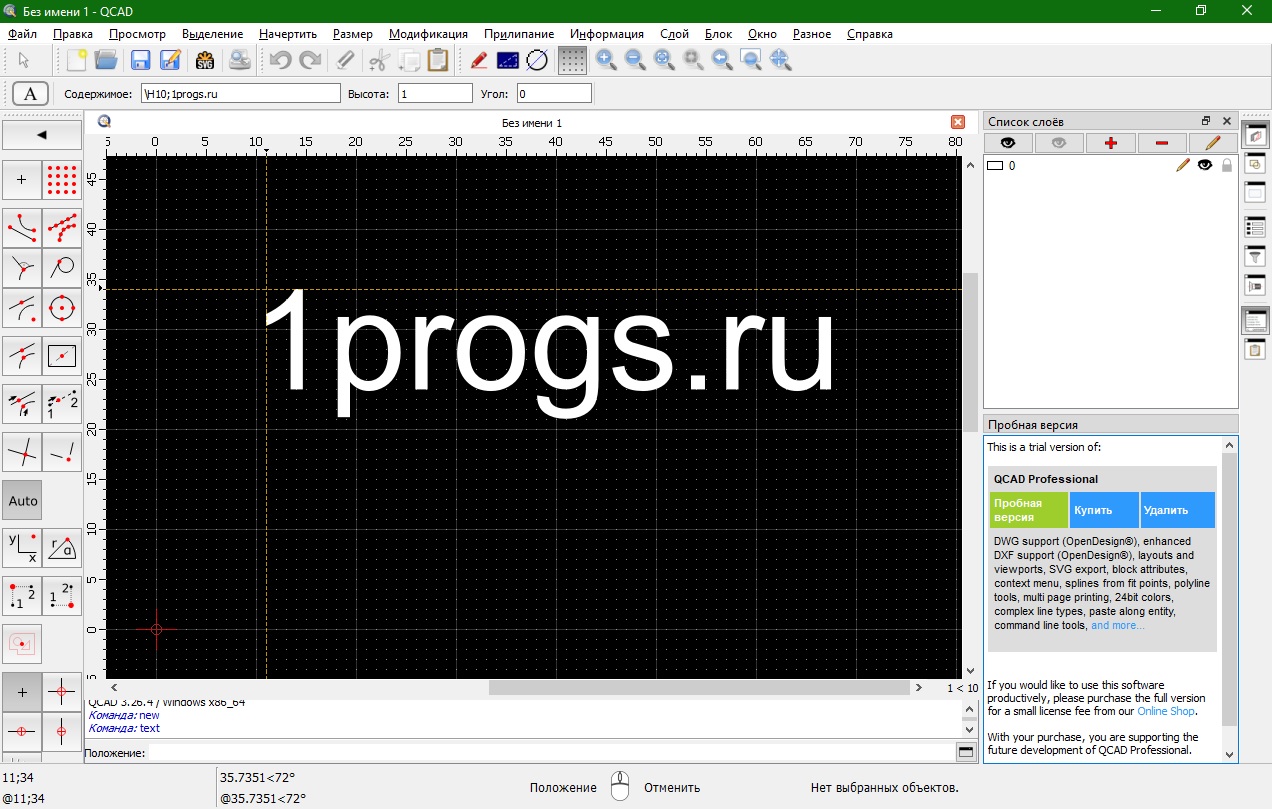Click the Купить button
Screen dimensions: 1272x809
(x=1105, y=510)
